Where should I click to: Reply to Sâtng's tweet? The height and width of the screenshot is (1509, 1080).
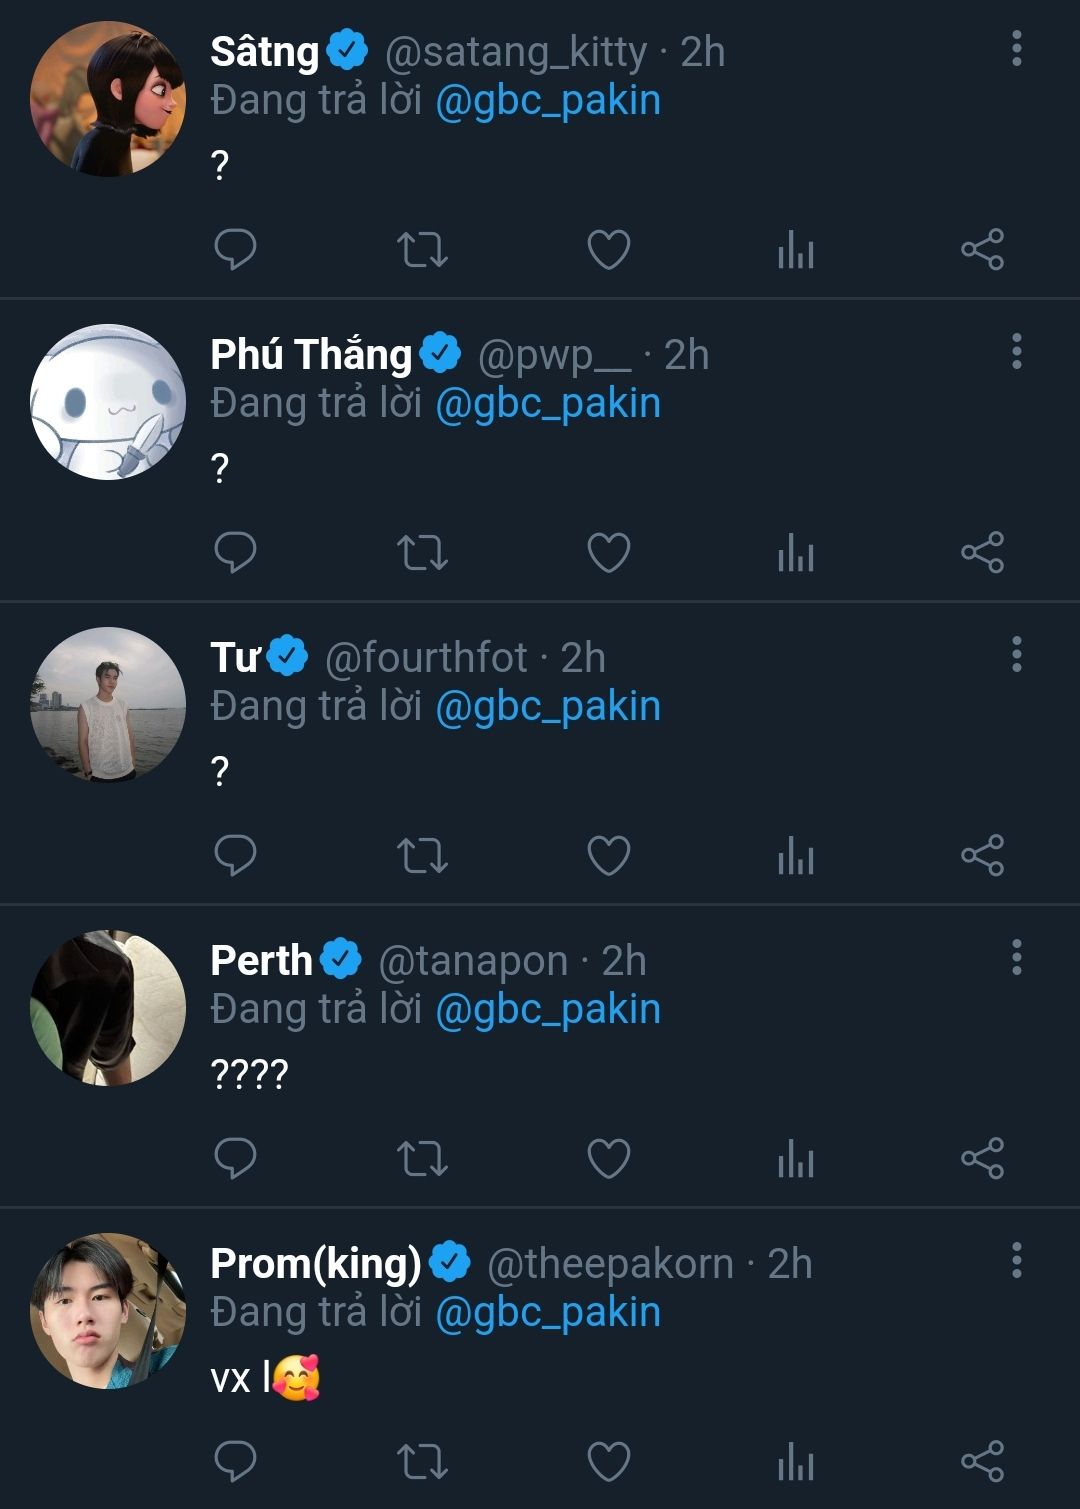[235, 249]
